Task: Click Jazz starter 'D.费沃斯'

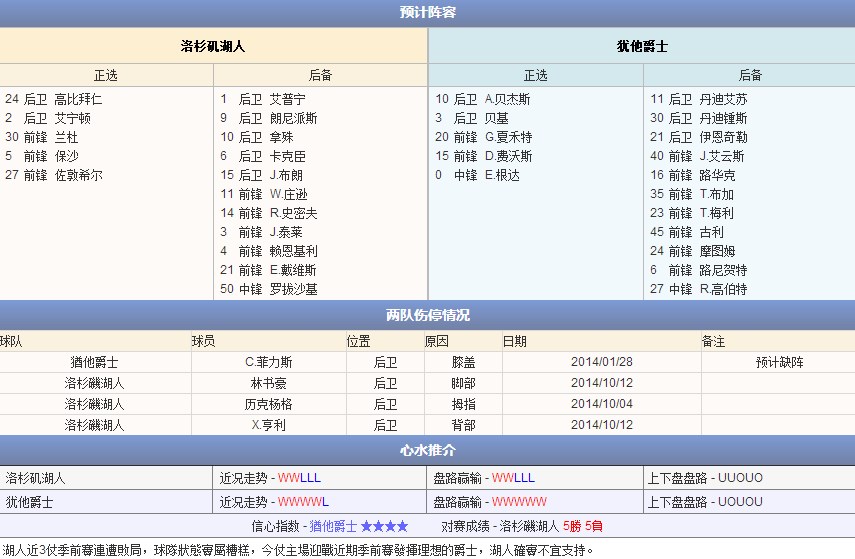Action: pyautogui.click(x=509, y=156)
